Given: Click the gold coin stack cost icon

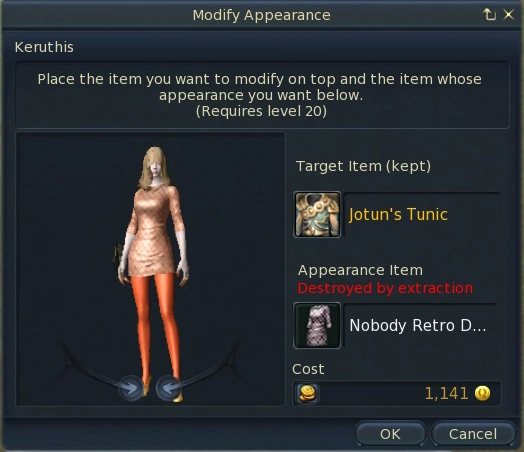Looking at the screenshot, I should [x=307, y=393].
